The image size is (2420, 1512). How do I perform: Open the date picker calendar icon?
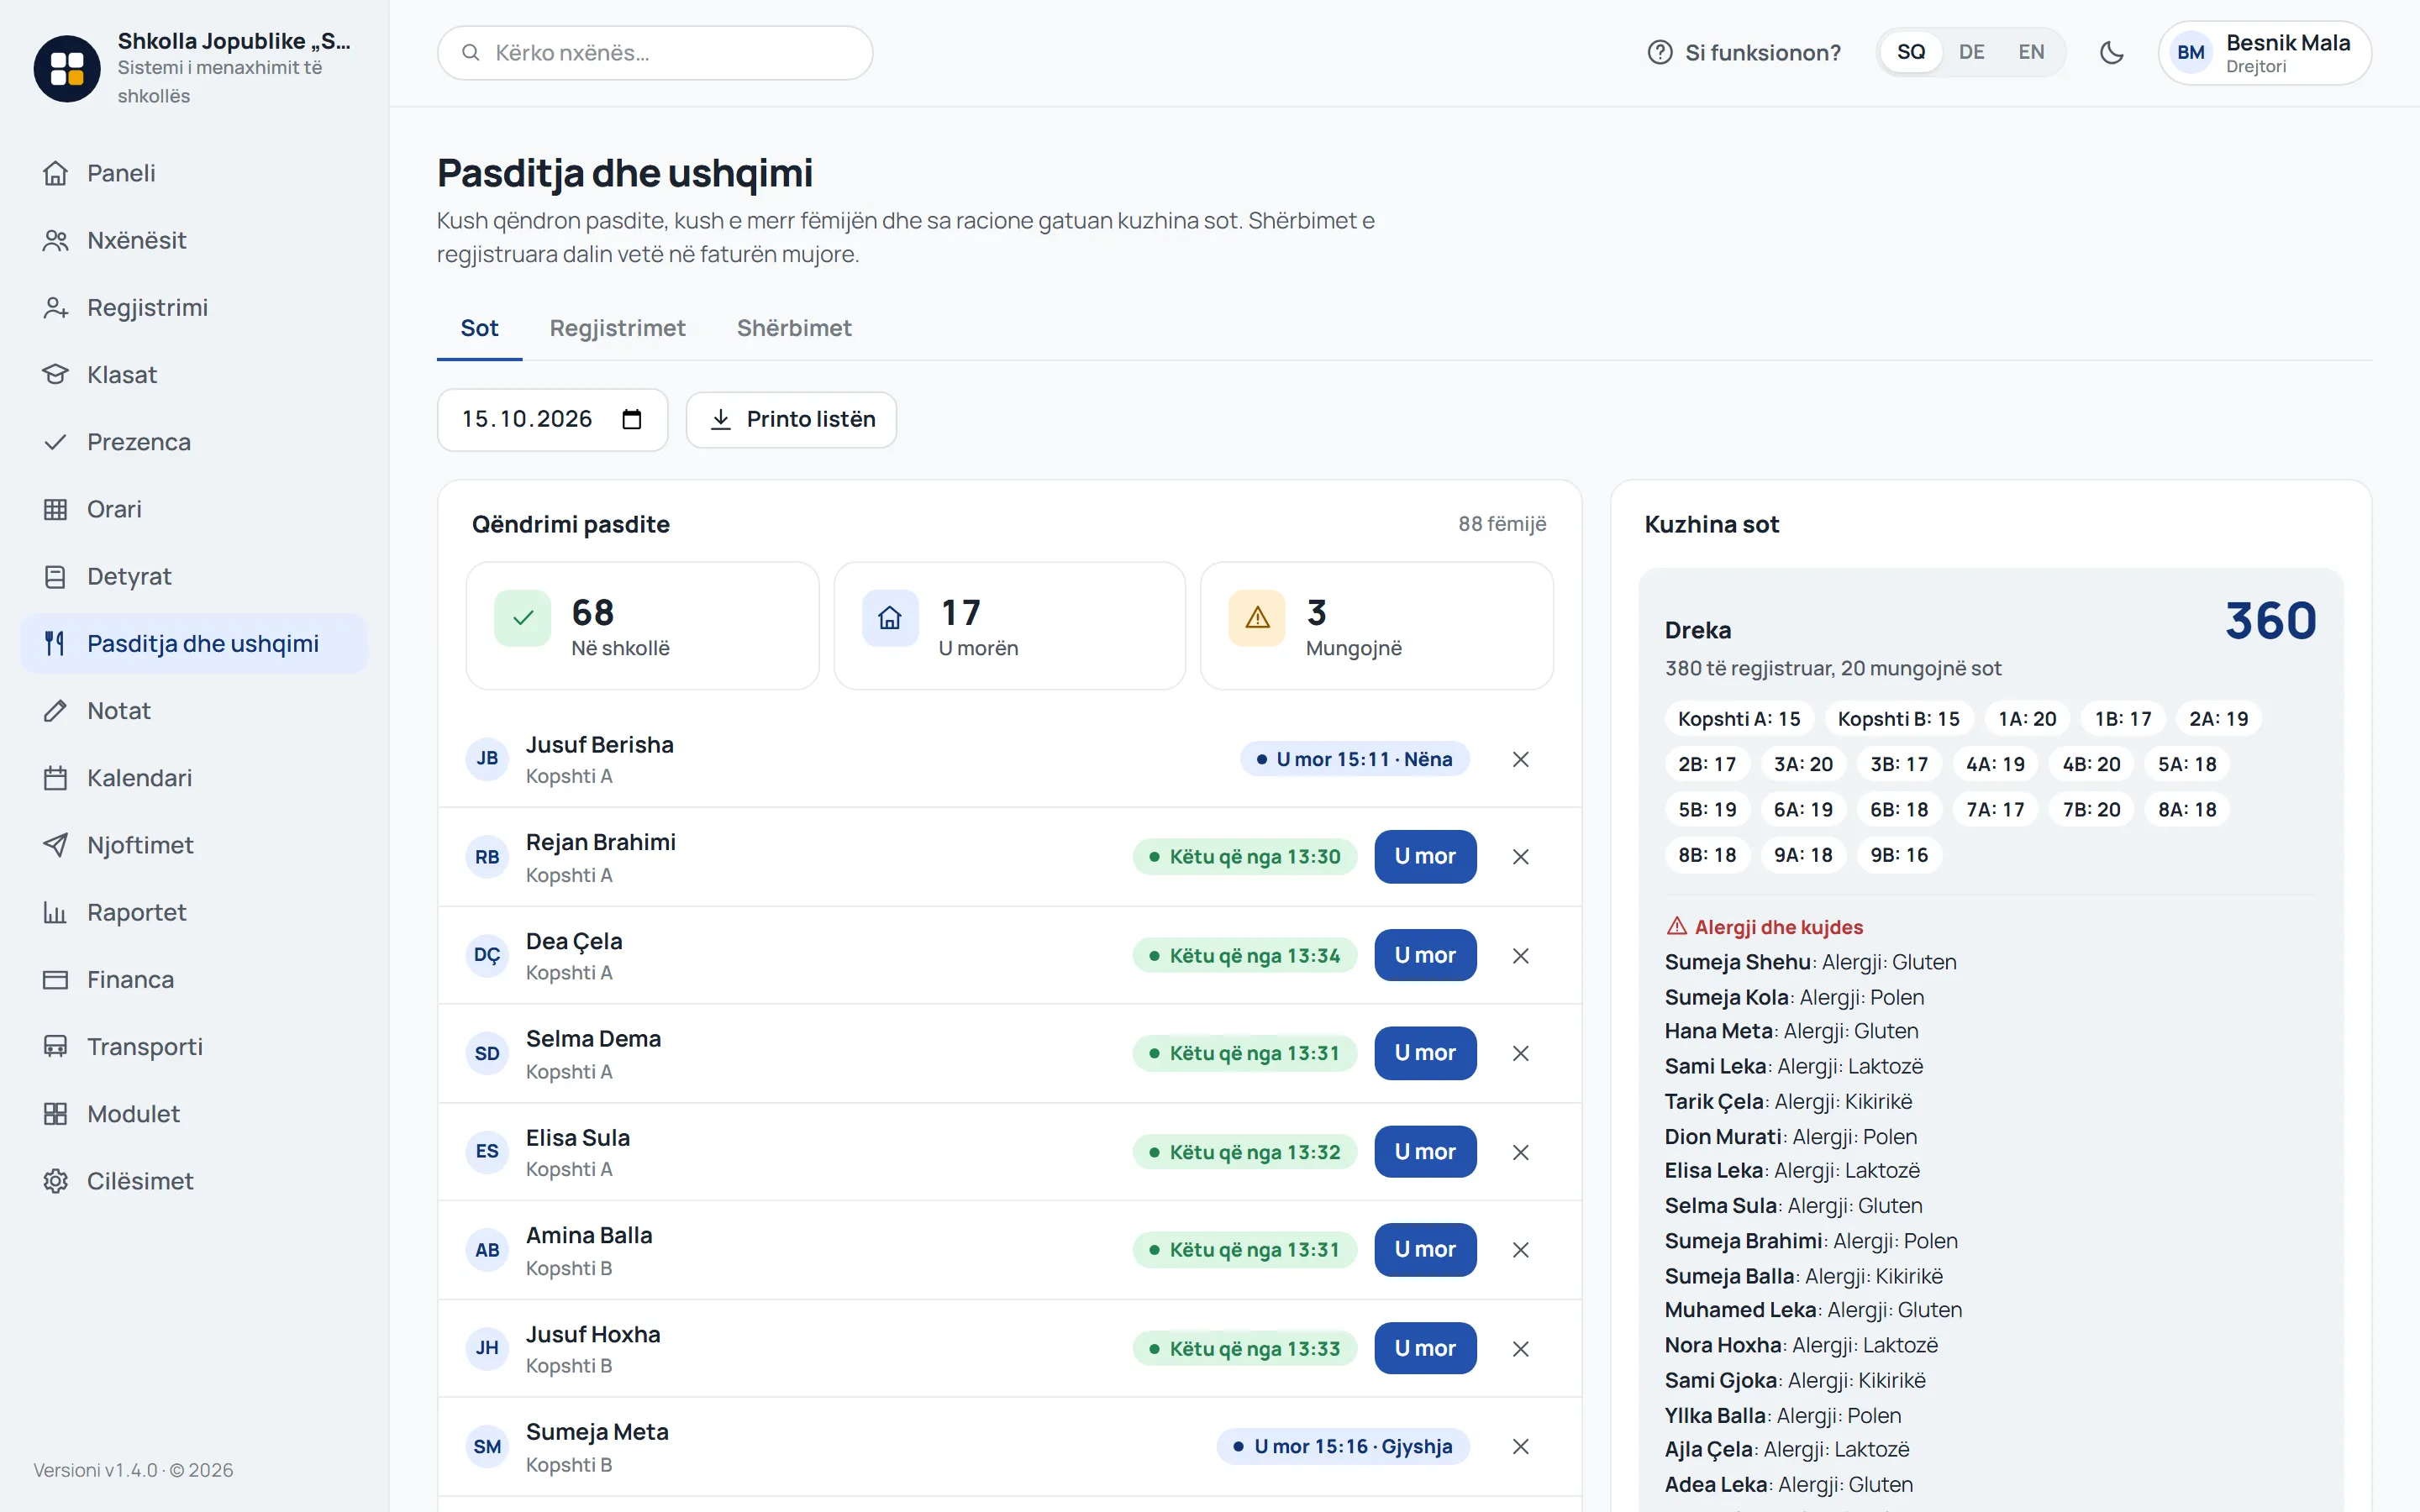click(631, 419)
